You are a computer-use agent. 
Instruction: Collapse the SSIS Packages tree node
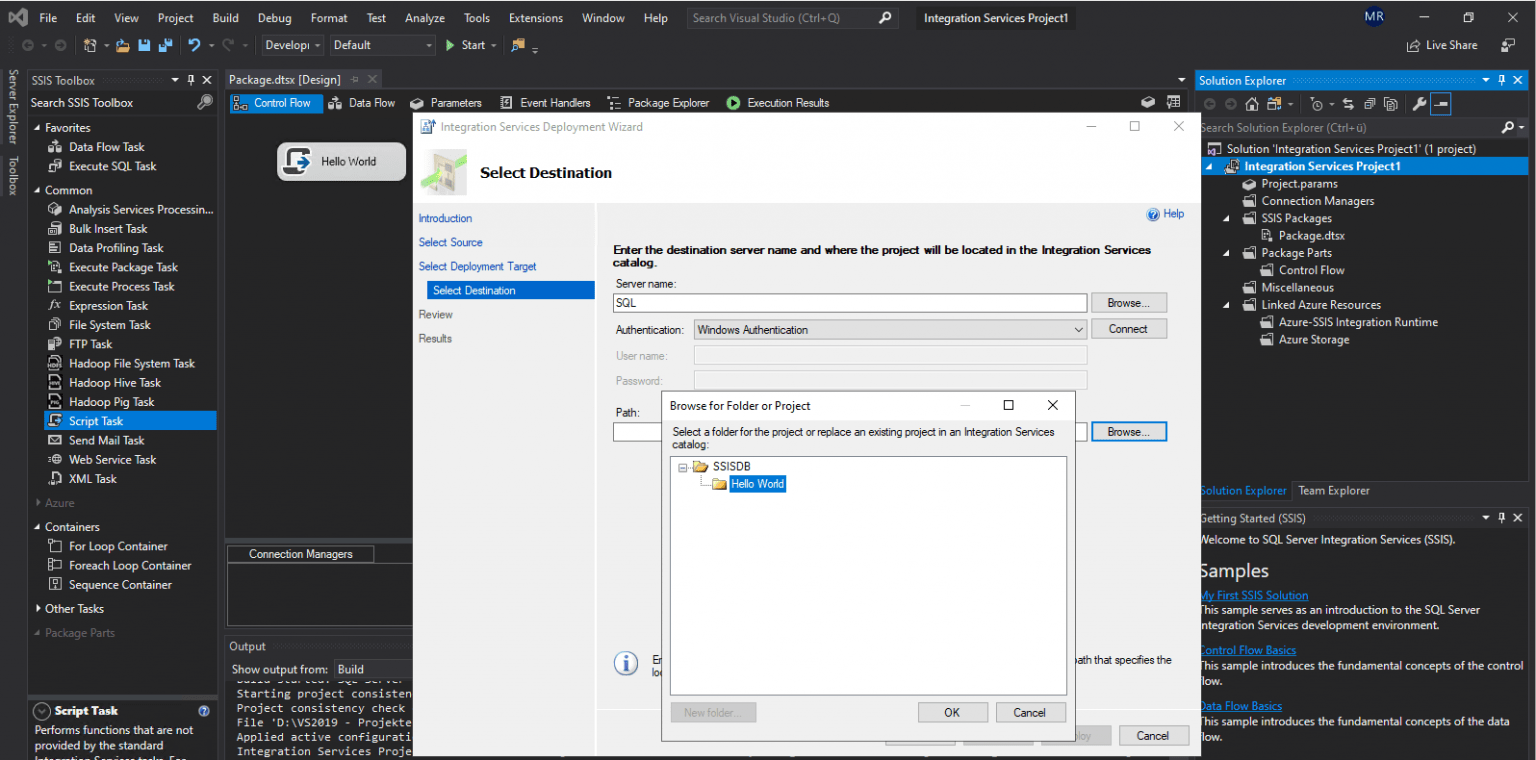click(x=1226, y=218)
